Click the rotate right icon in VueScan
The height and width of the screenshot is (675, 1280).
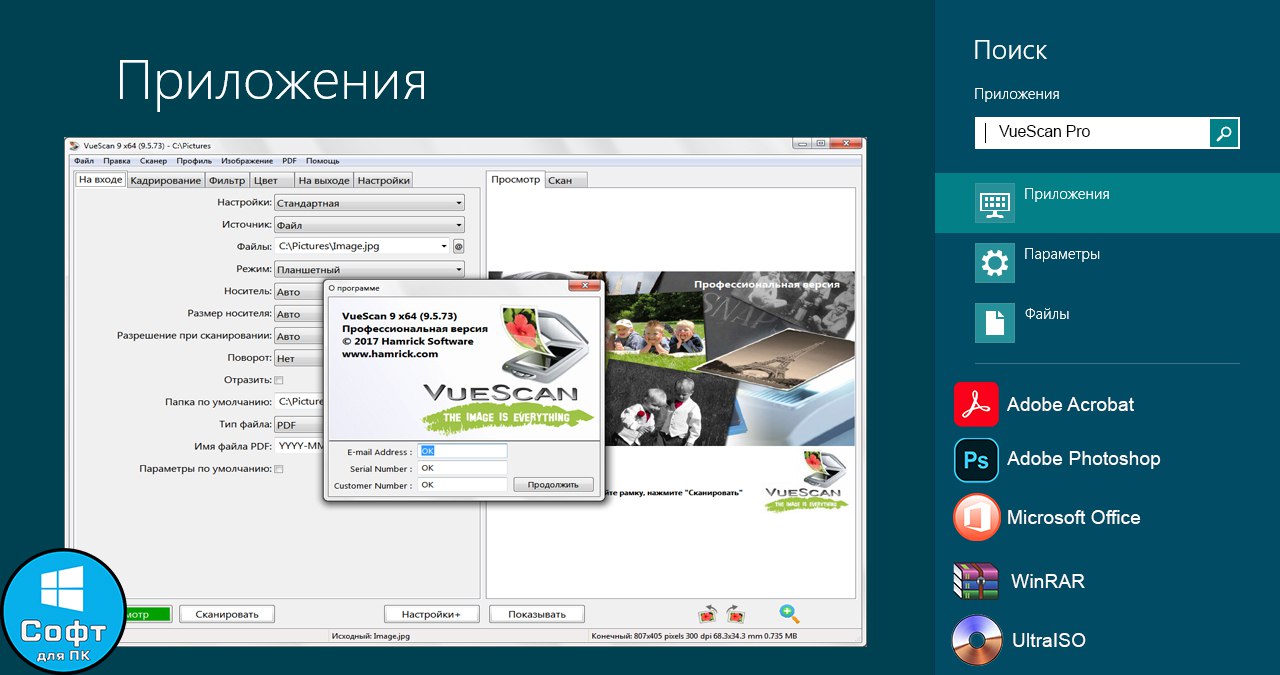coord(735,614)
